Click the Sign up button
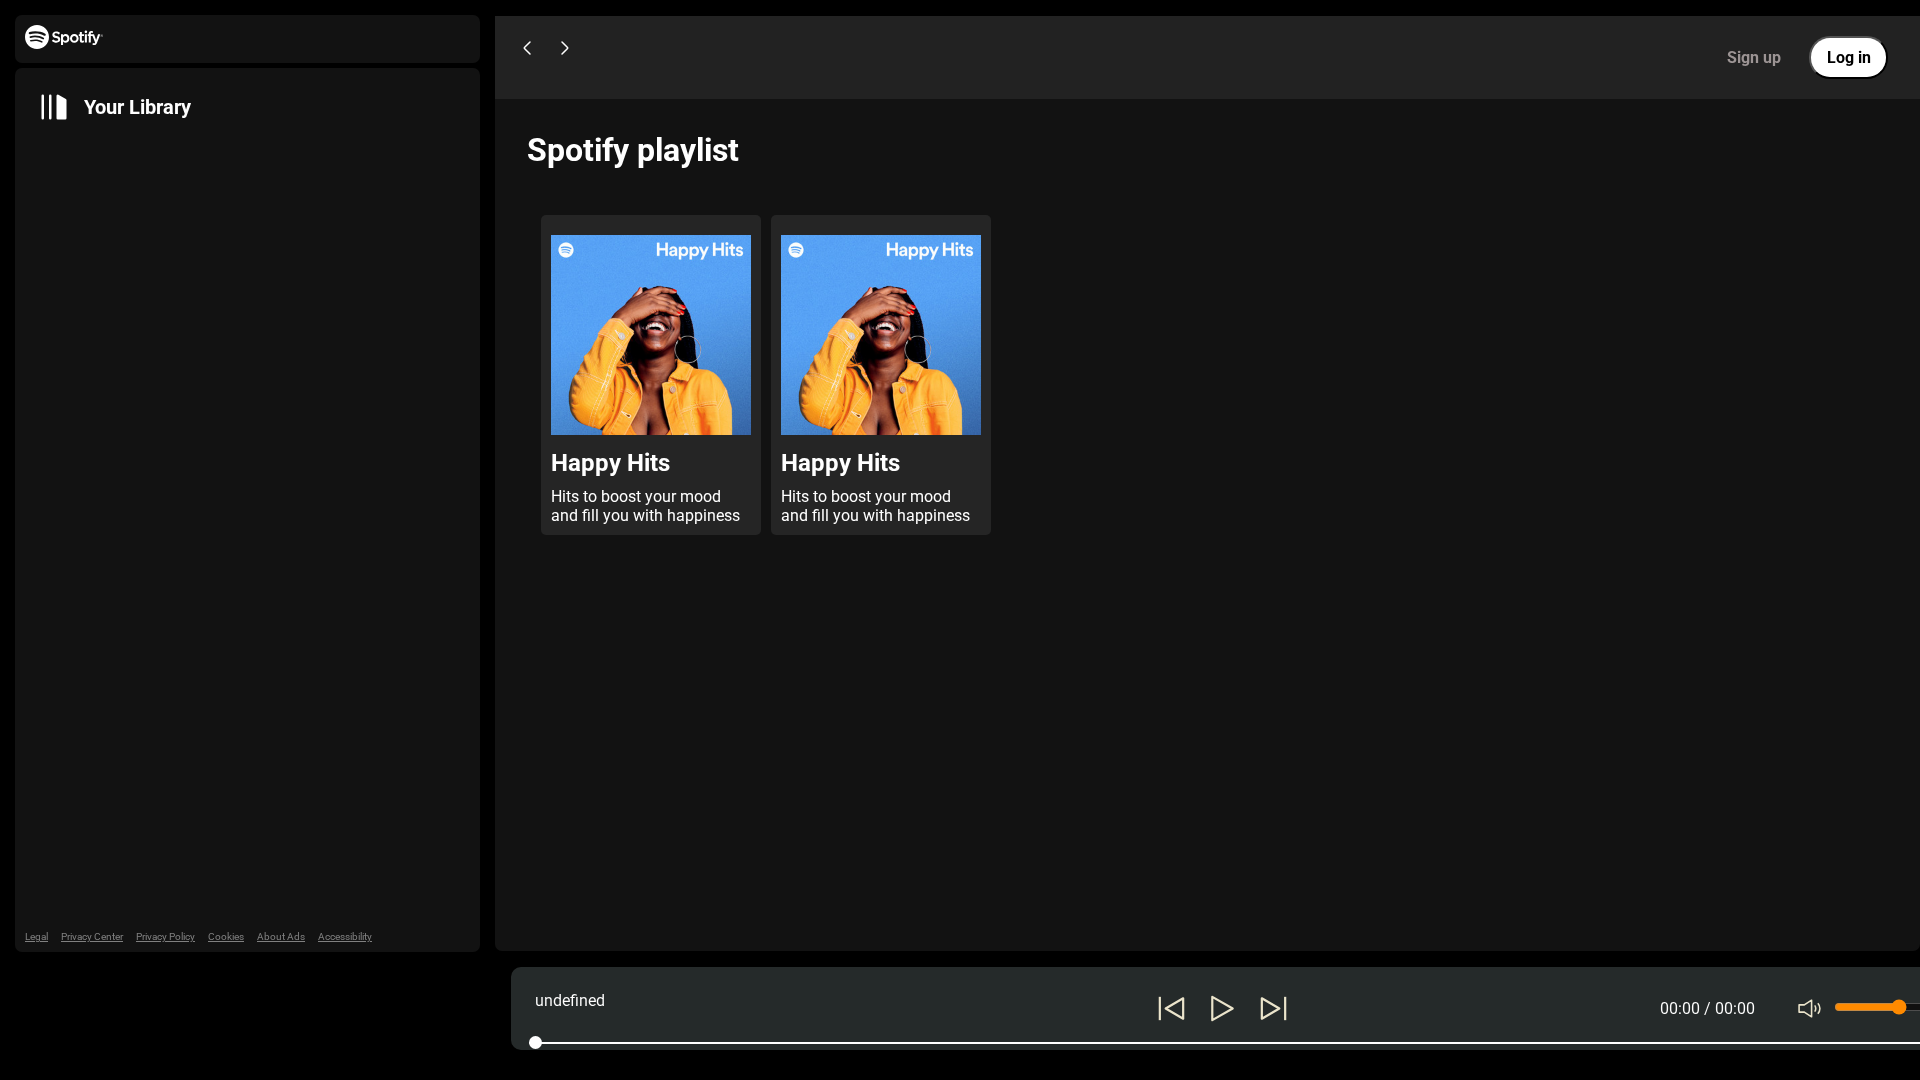The height and width of the screenshot is (1080, 1920). point(1753,57)
